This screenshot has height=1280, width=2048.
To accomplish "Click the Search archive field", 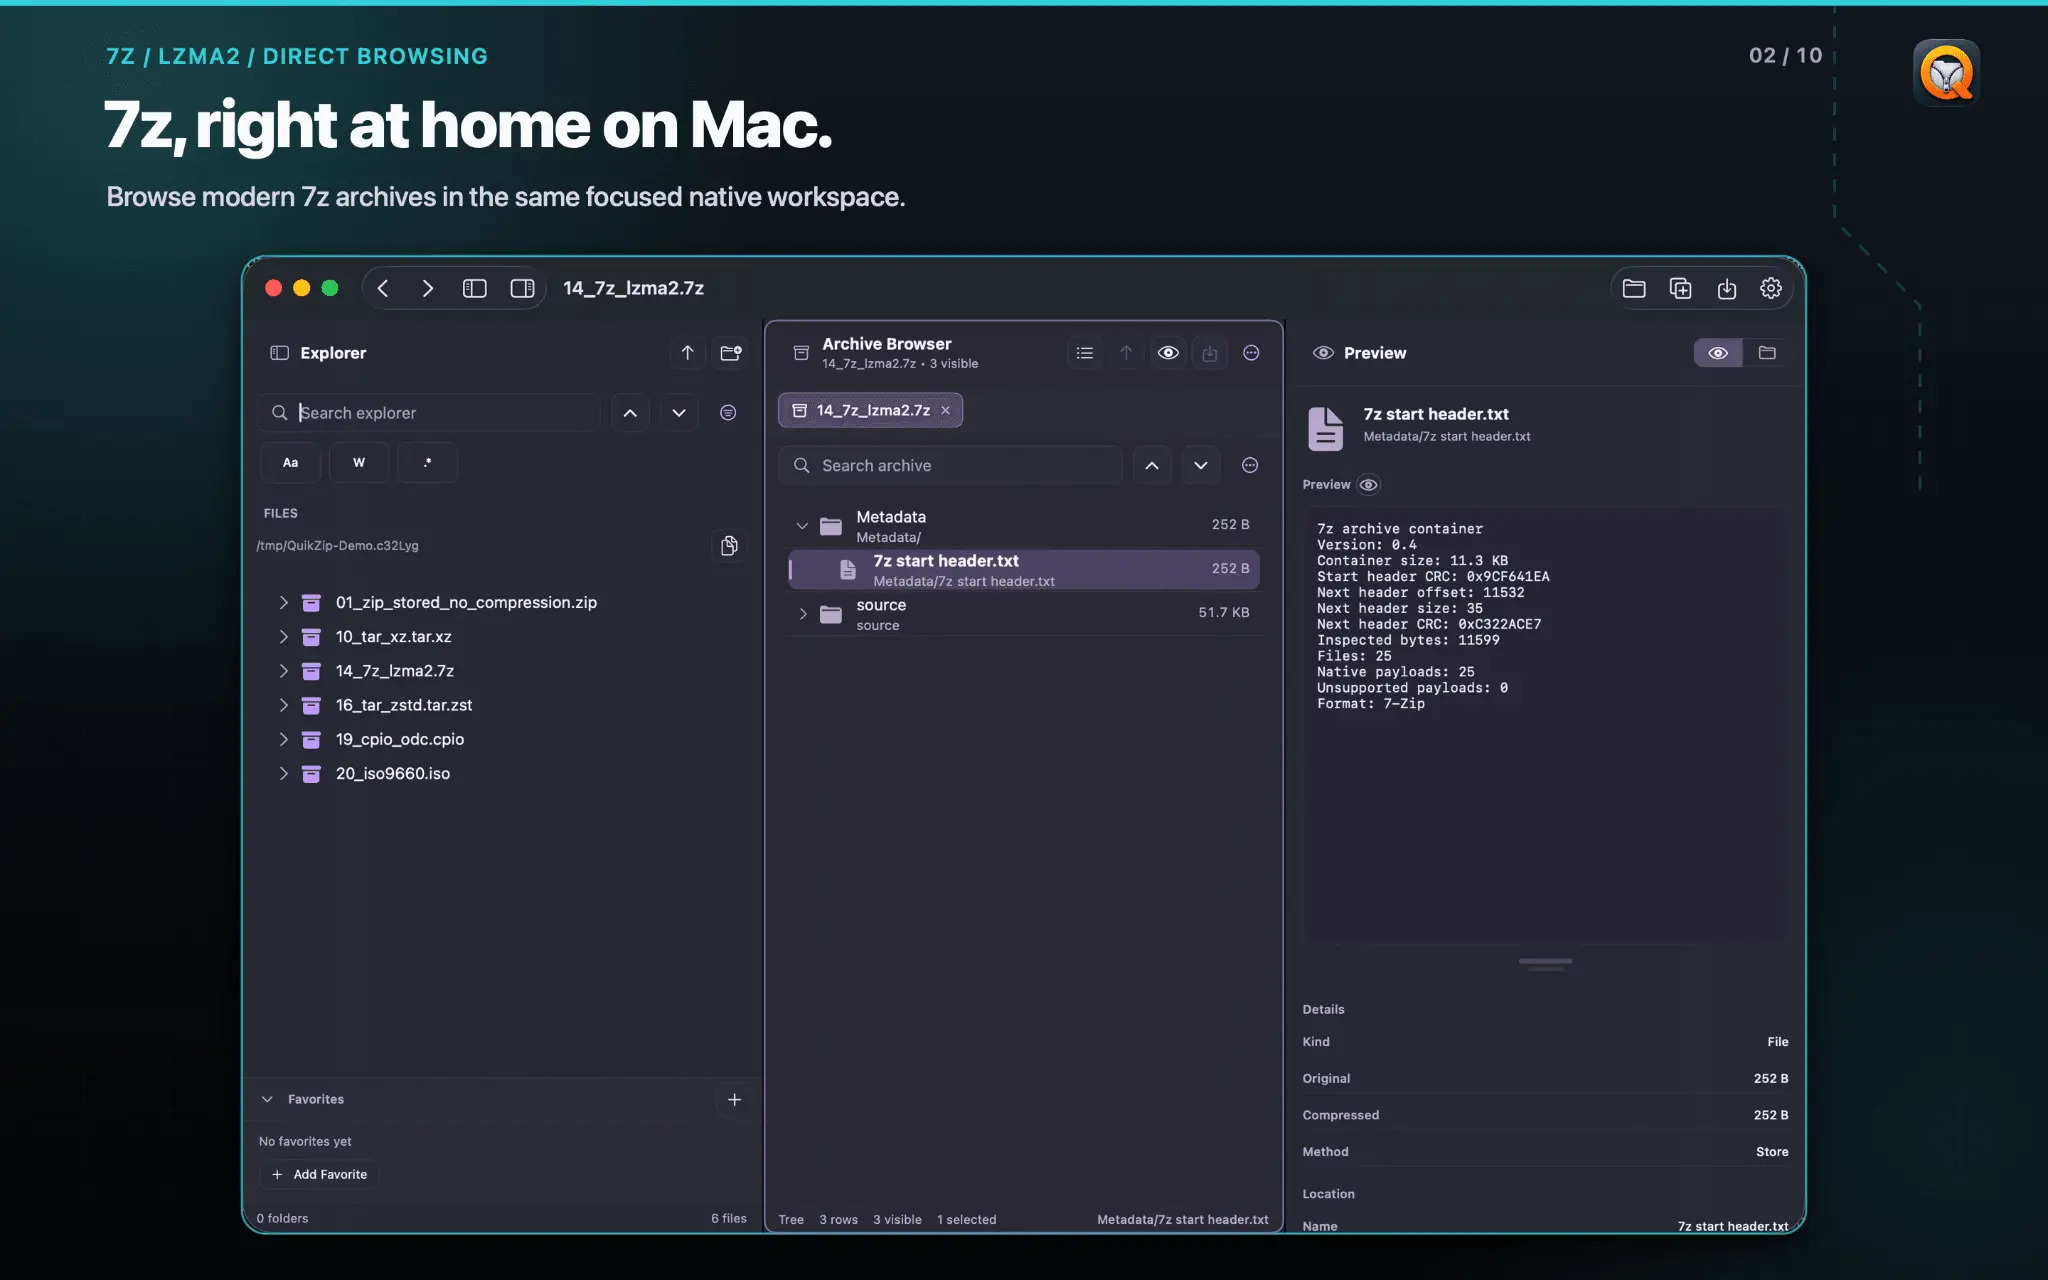I will pyautogui.click(x=951, y=465).
